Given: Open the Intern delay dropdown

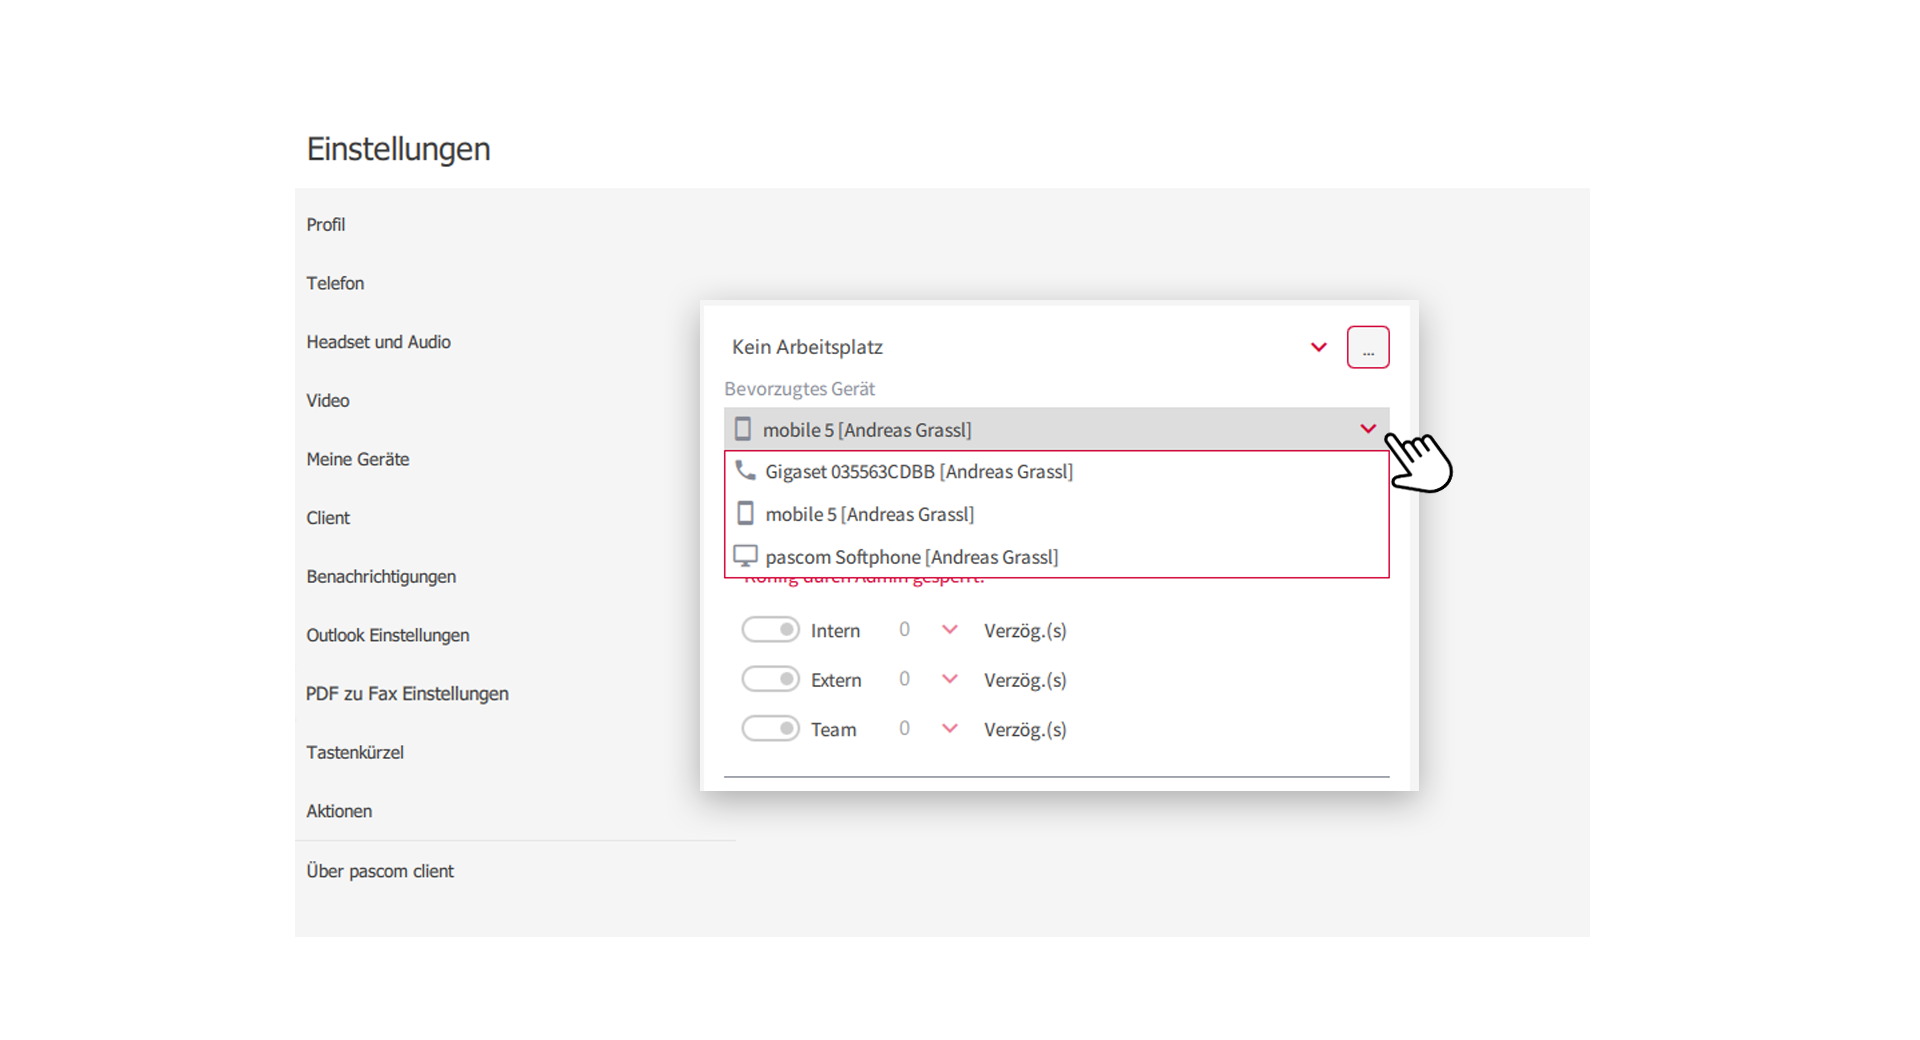Looking at the screenshot, I should [950, 629].
